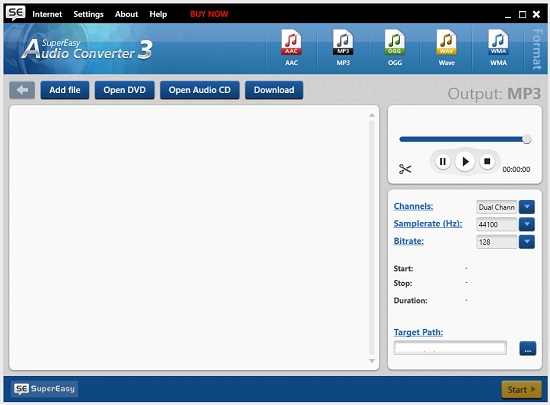Click the Channels label link
The width and height of the screenshot is (550, 405).
click(x=413, y=206)
